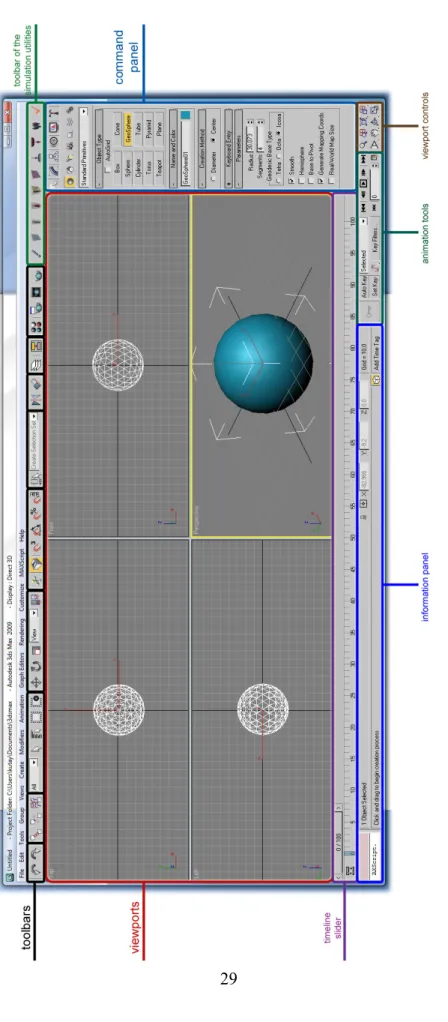Open the 'Selected' key filter dropdown
Image resolution: width=448 pixels, height=1022 pixels.
364,244
